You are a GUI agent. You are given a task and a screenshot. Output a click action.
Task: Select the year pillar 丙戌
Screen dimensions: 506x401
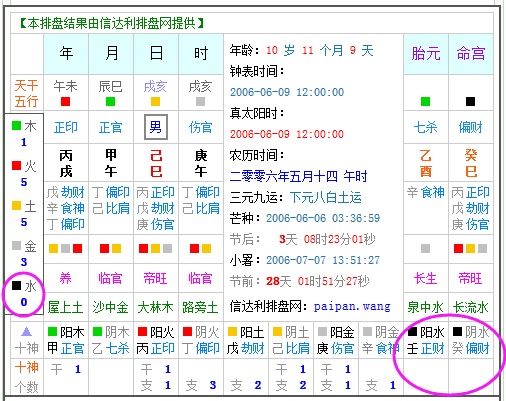66,163
